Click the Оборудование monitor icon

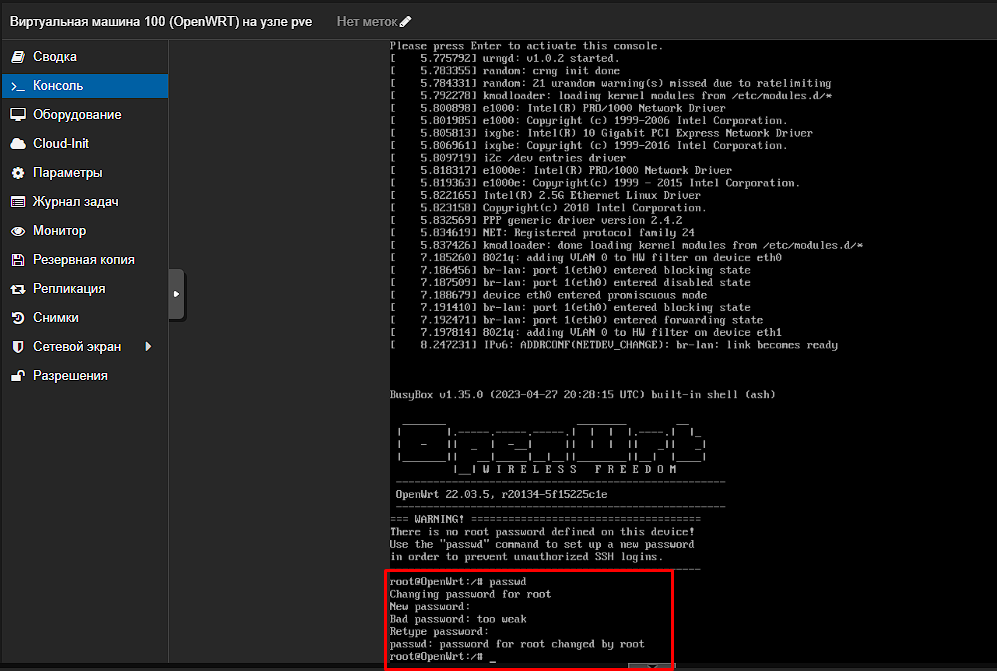18,114
